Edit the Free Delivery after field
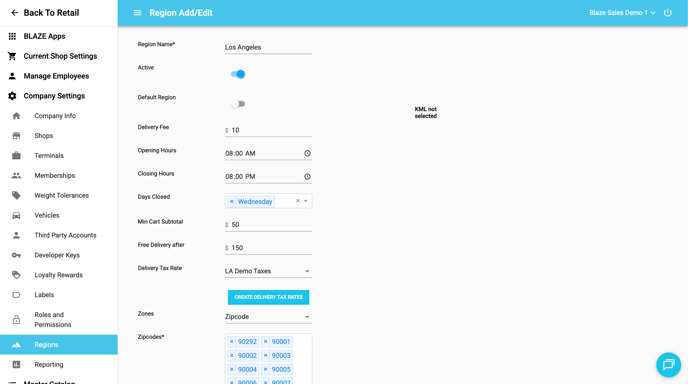The width and height of the screenshot is (688, 384). (x=268, y=248)
